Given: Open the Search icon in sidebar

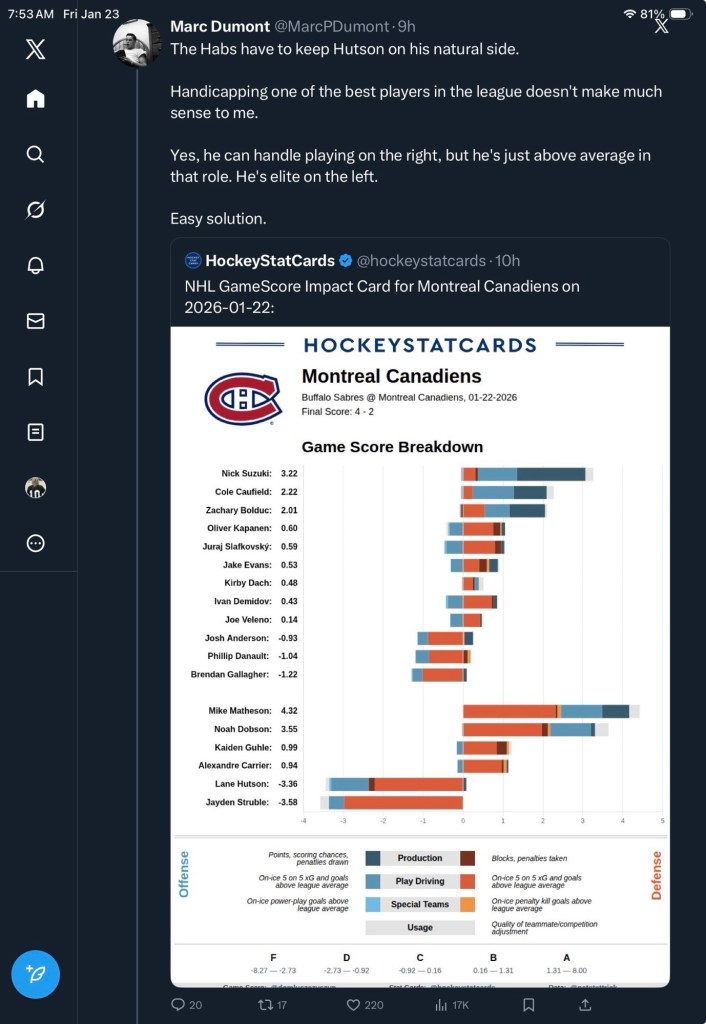Looking at the screenshot, I should [35, 154].
